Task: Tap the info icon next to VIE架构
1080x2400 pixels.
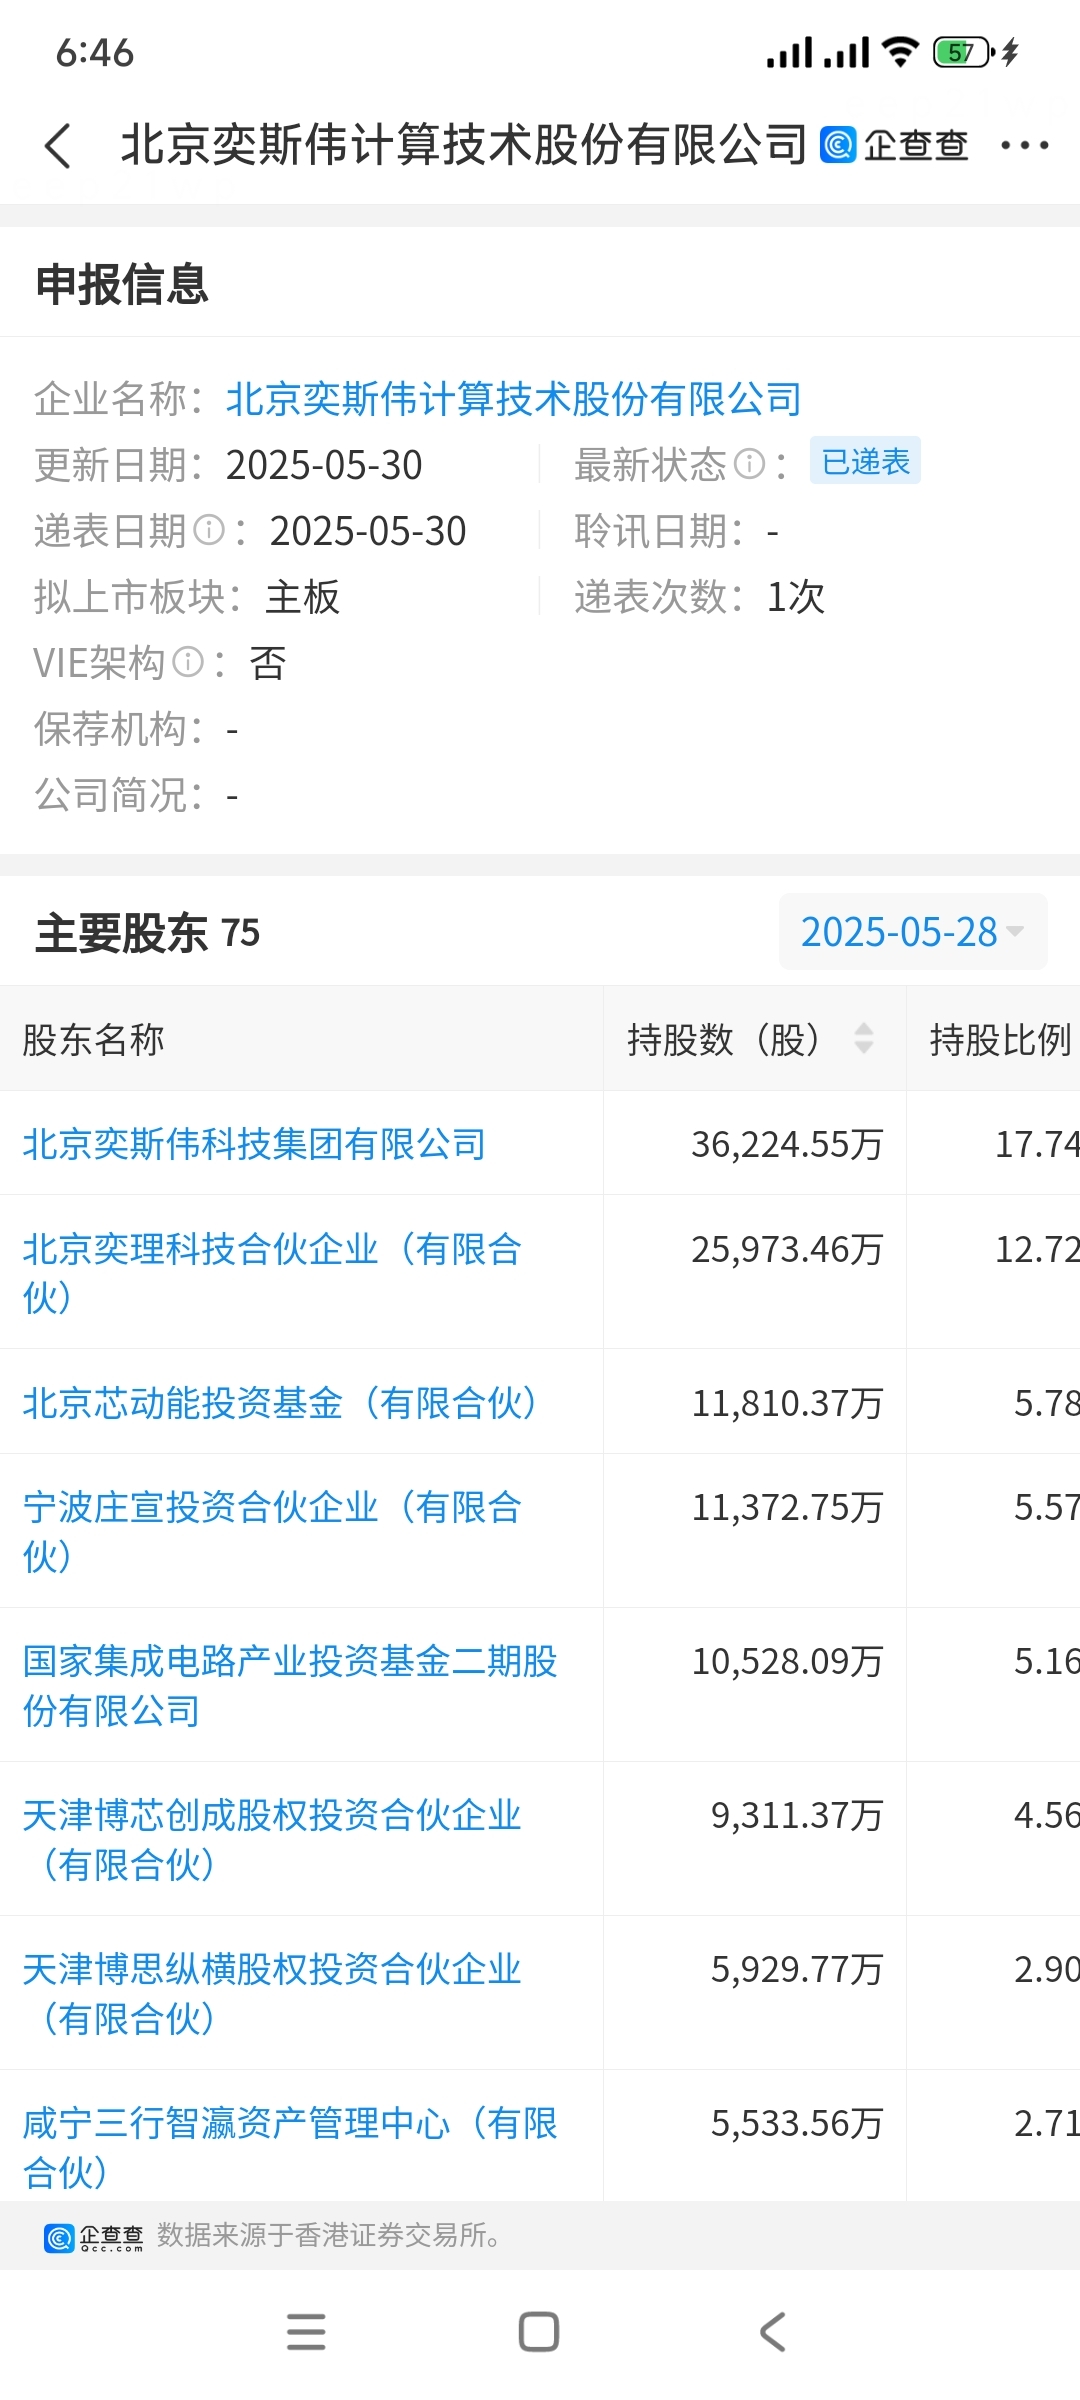Action: click(188, 662)
